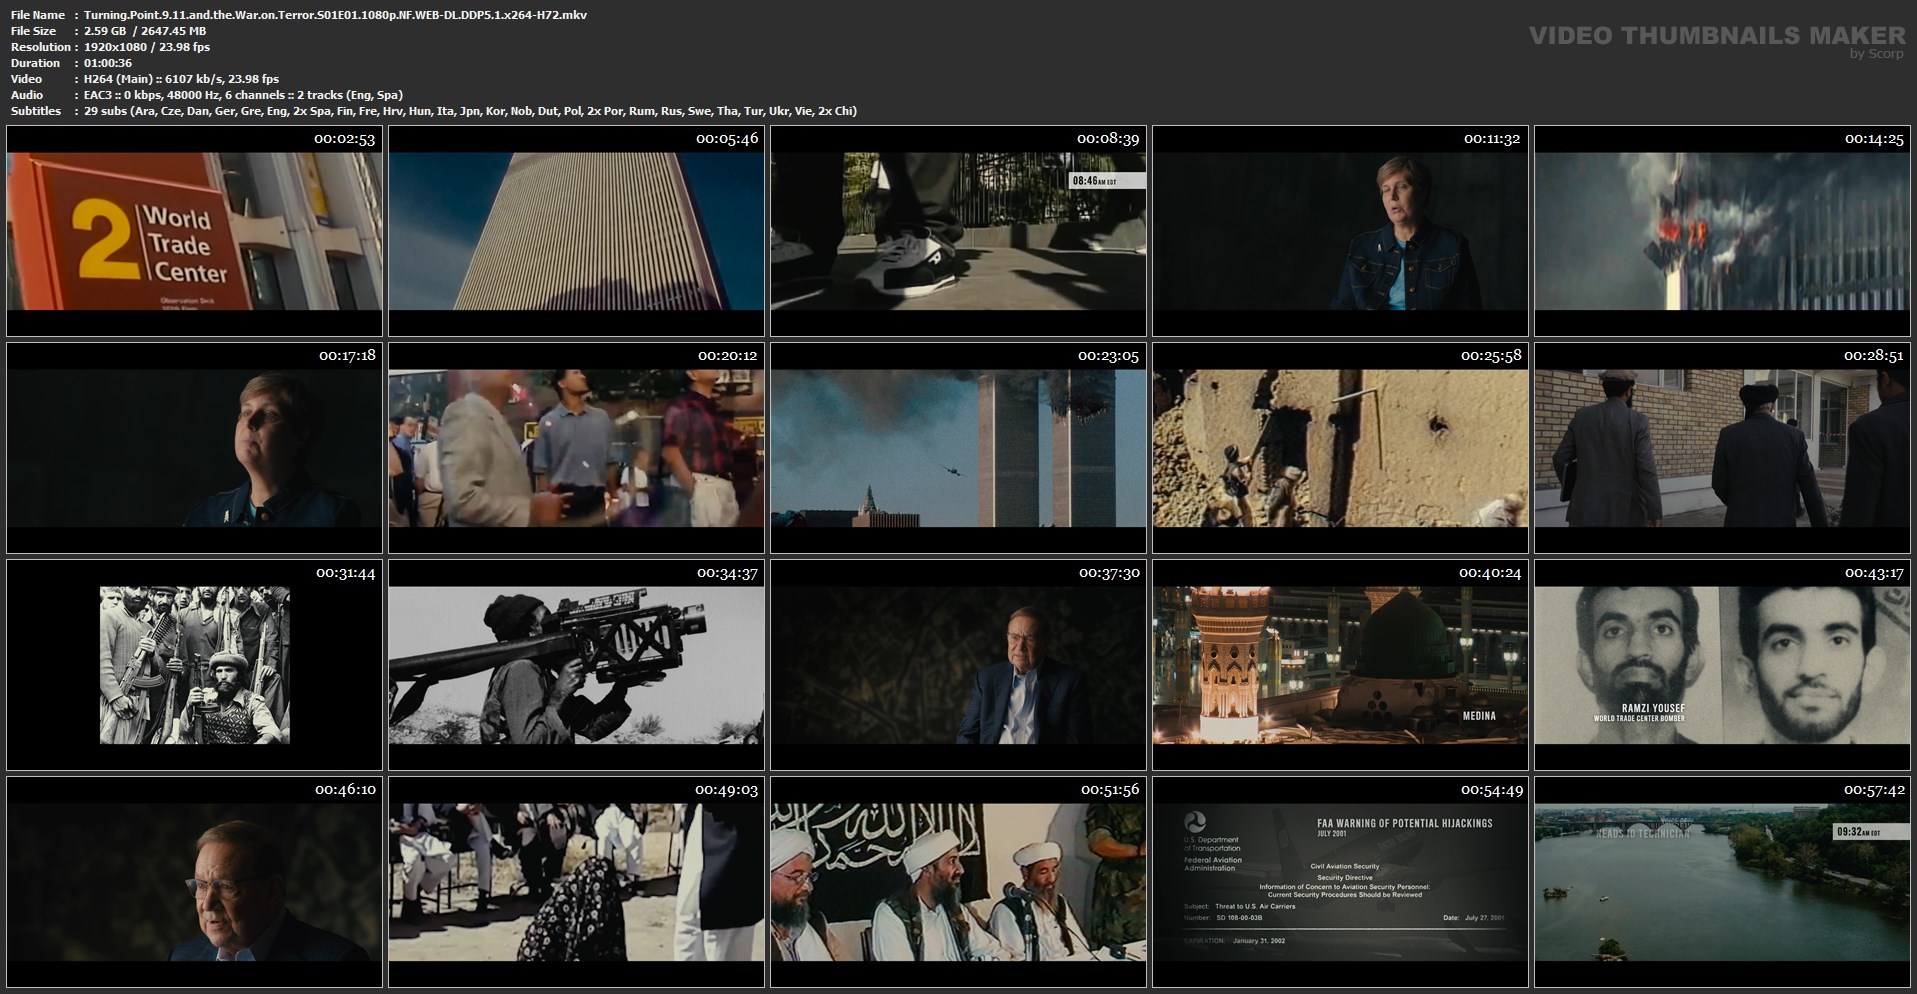
Task: Select the 00:54:49 FAA warning document thumbnail
Action: [x=1340, y=882]
